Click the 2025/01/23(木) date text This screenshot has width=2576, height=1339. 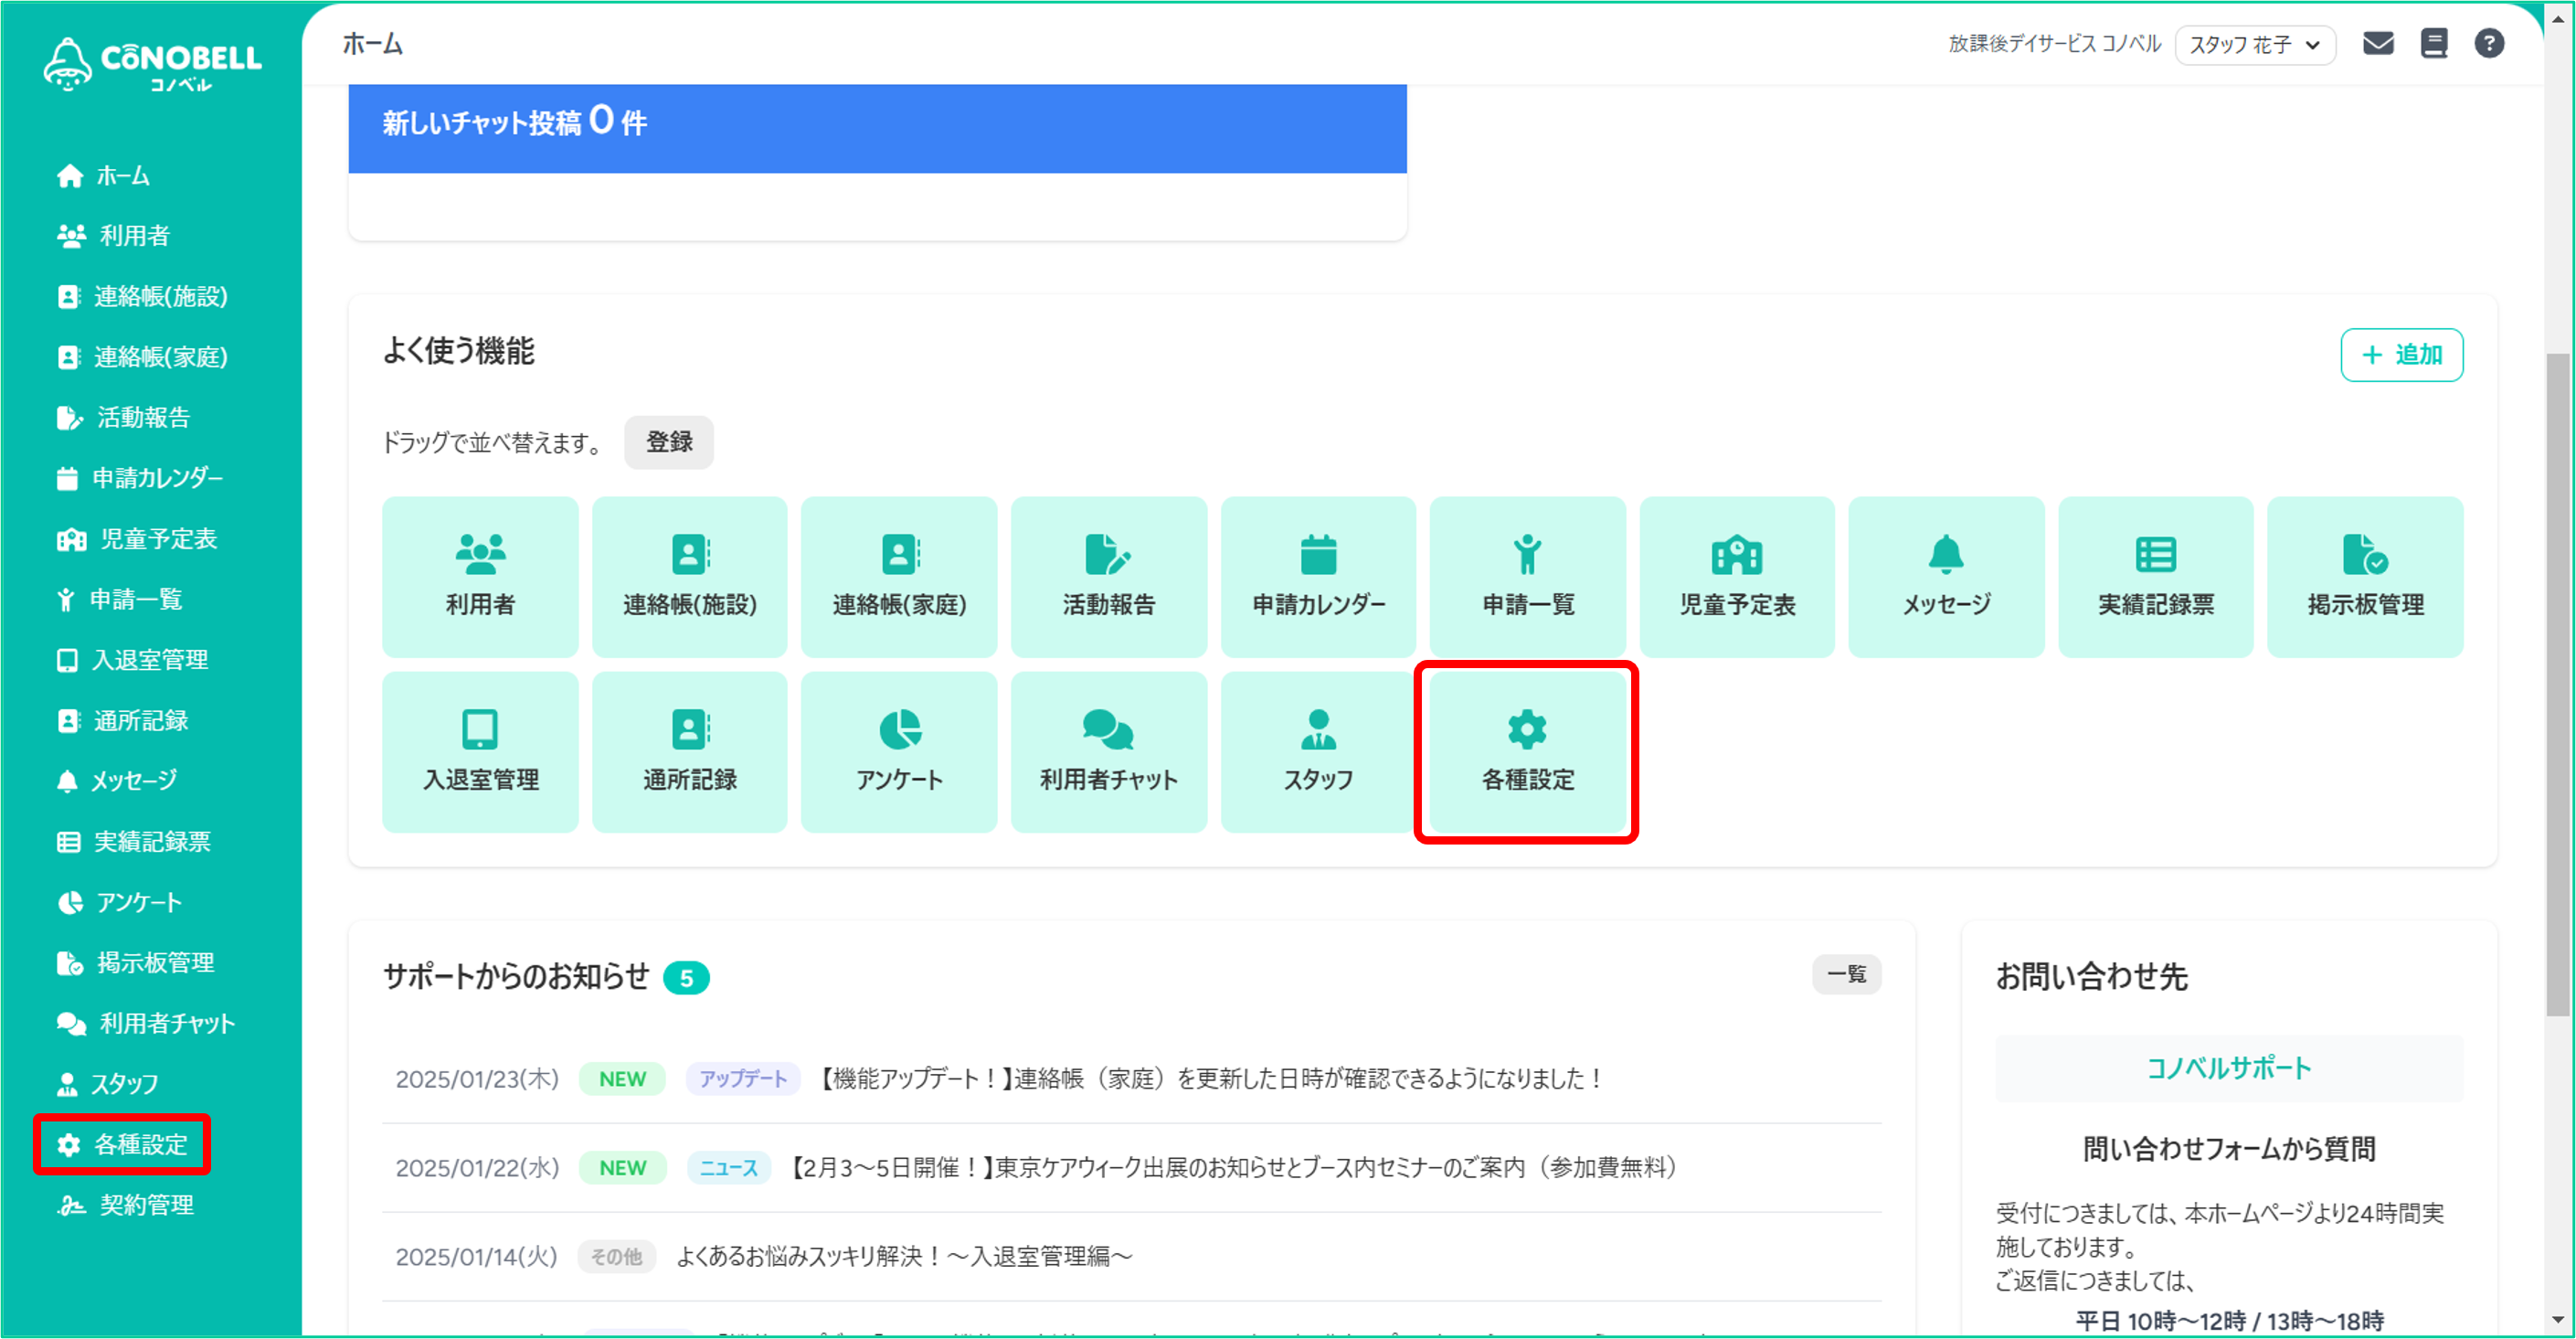477,1079
